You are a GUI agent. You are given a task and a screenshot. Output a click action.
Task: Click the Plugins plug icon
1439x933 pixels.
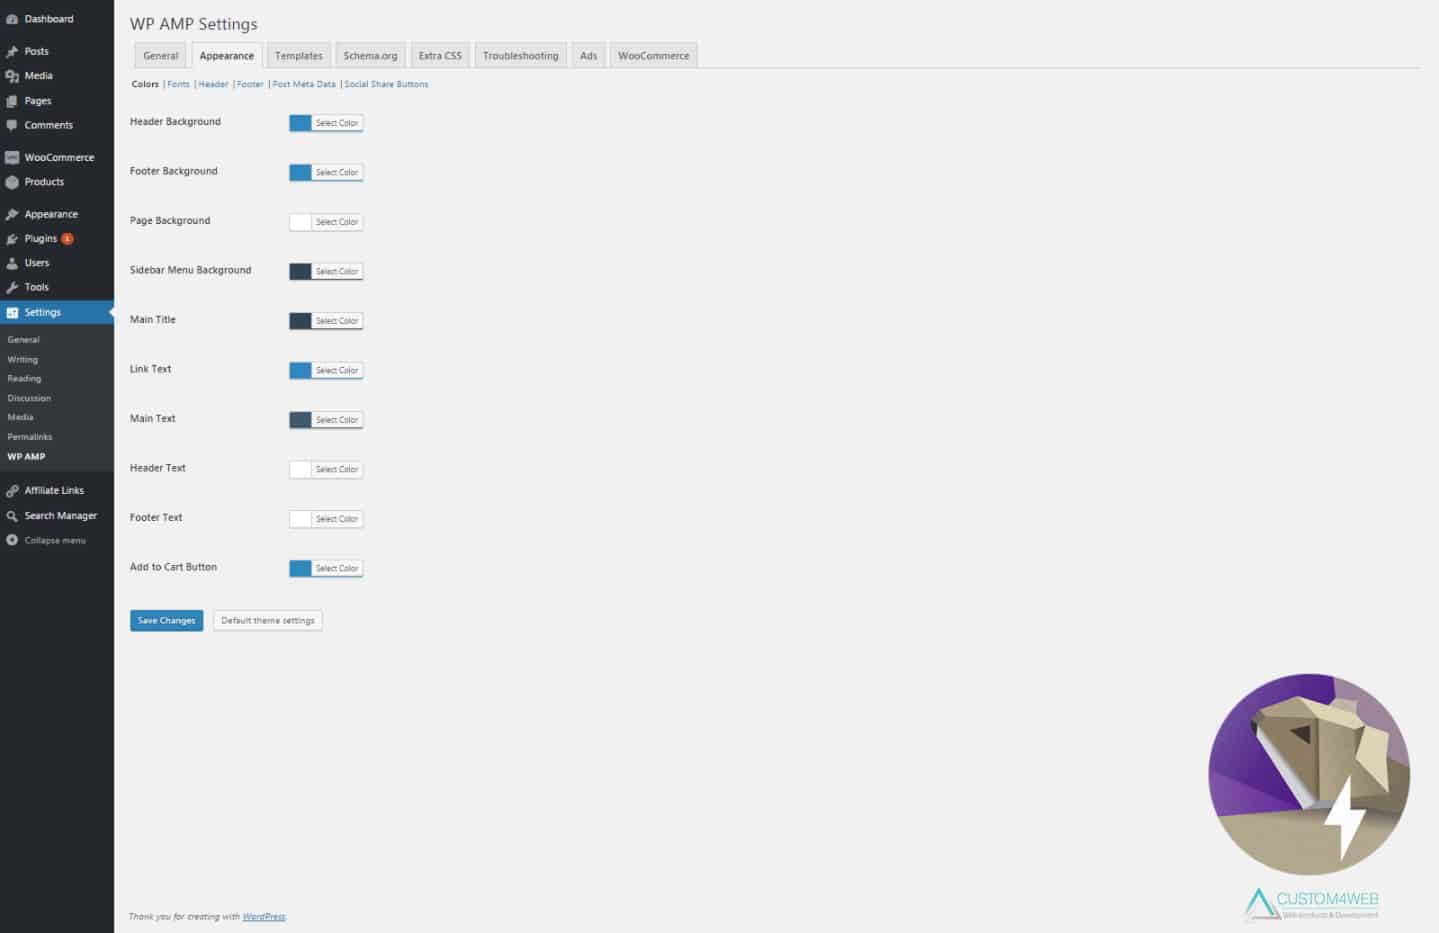(12, 239)
